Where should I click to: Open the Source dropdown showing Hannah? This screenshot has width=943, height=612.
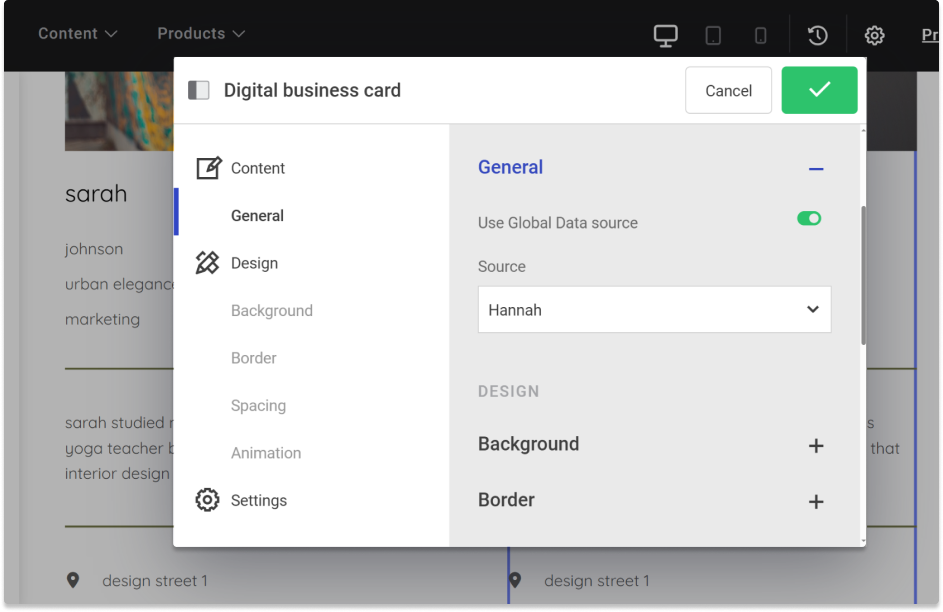click(x=654, y=309)
